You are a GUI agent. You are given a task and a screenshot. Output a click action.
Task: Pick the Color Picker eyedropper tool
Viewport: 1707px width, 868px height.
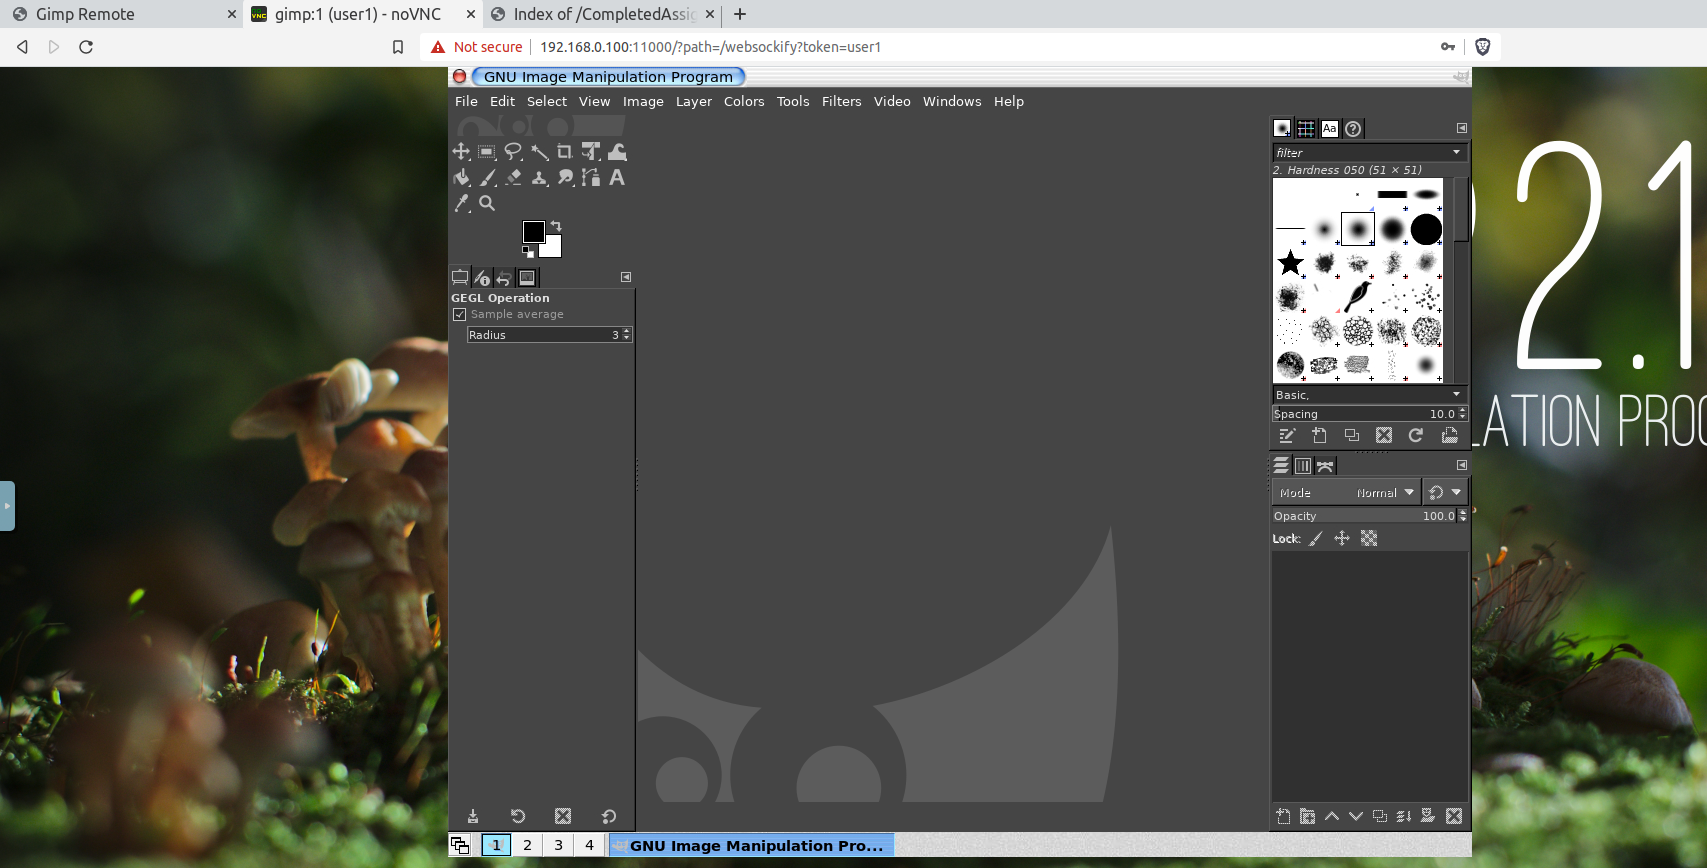point(461,203)
